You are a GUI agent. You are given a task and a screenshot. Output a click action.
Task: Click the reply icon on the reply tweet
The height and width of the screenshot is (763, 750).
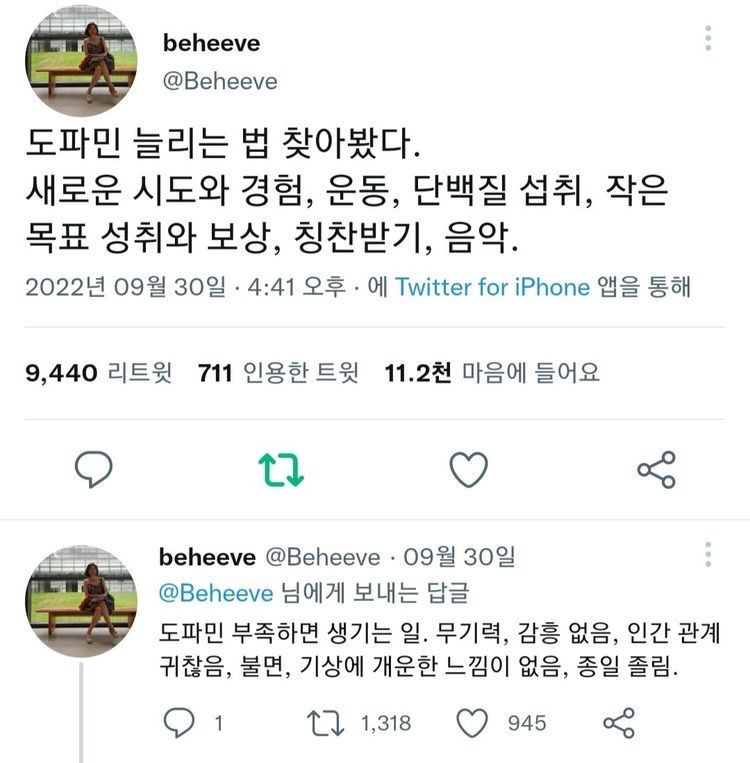[179, 722]
